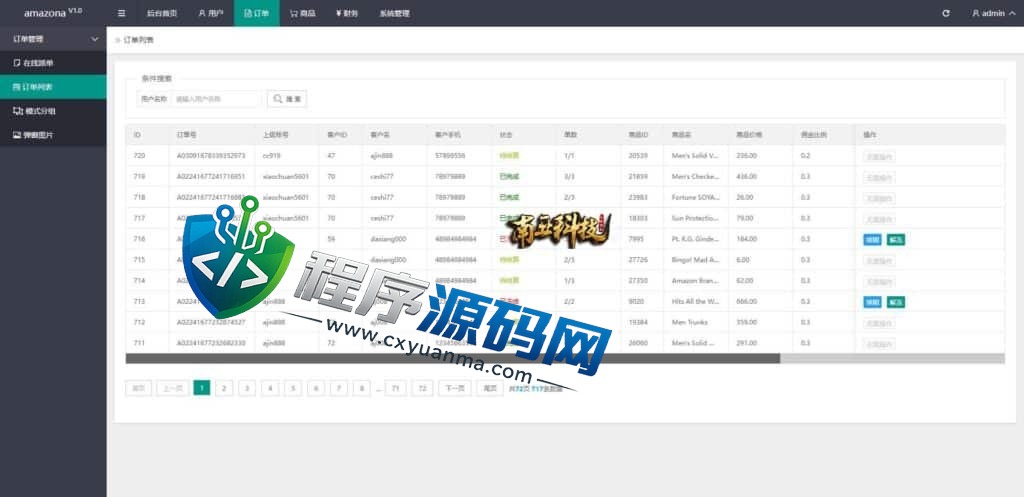
Task: Click the blue action button in row 713
Action: pos(872,302)
